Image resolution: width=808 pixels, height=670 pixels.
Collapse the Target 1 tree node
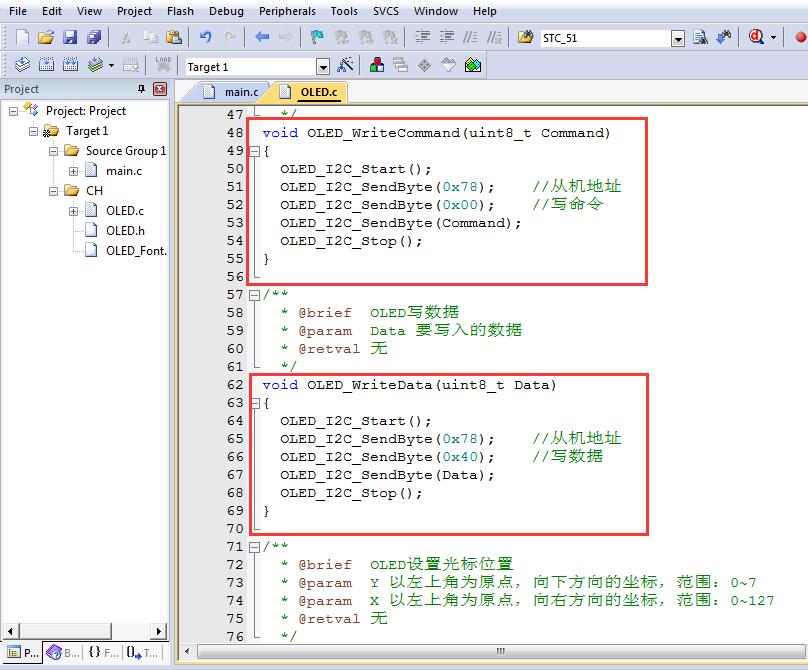33,131
